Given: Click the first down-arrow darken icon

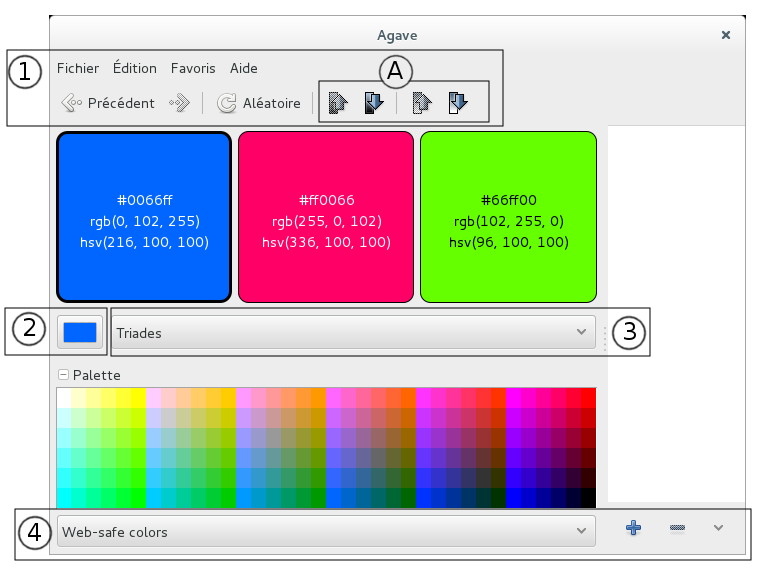Looking at the screenshot, I should pyautogui.click(x=374, y=103).
